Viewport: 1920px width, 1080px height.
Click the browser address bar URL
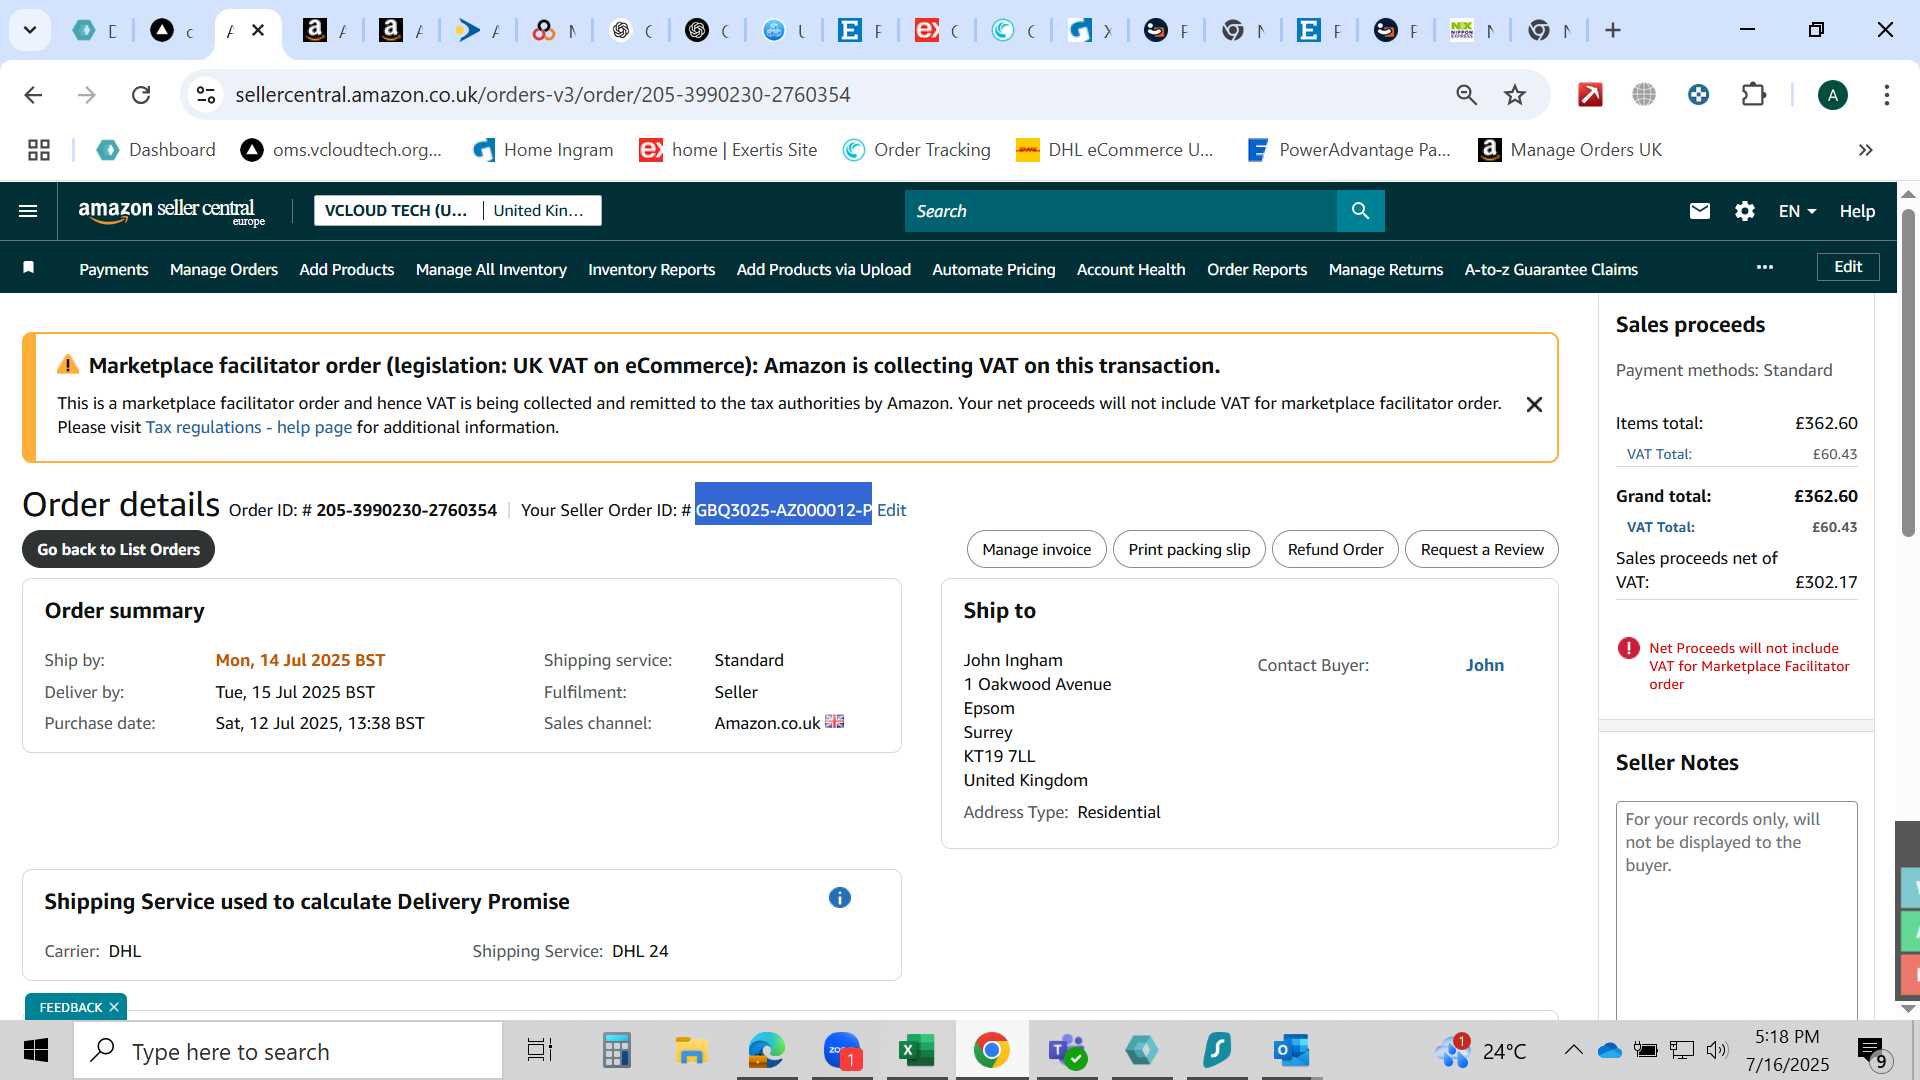pyautogui.click(x=542, y=95)
